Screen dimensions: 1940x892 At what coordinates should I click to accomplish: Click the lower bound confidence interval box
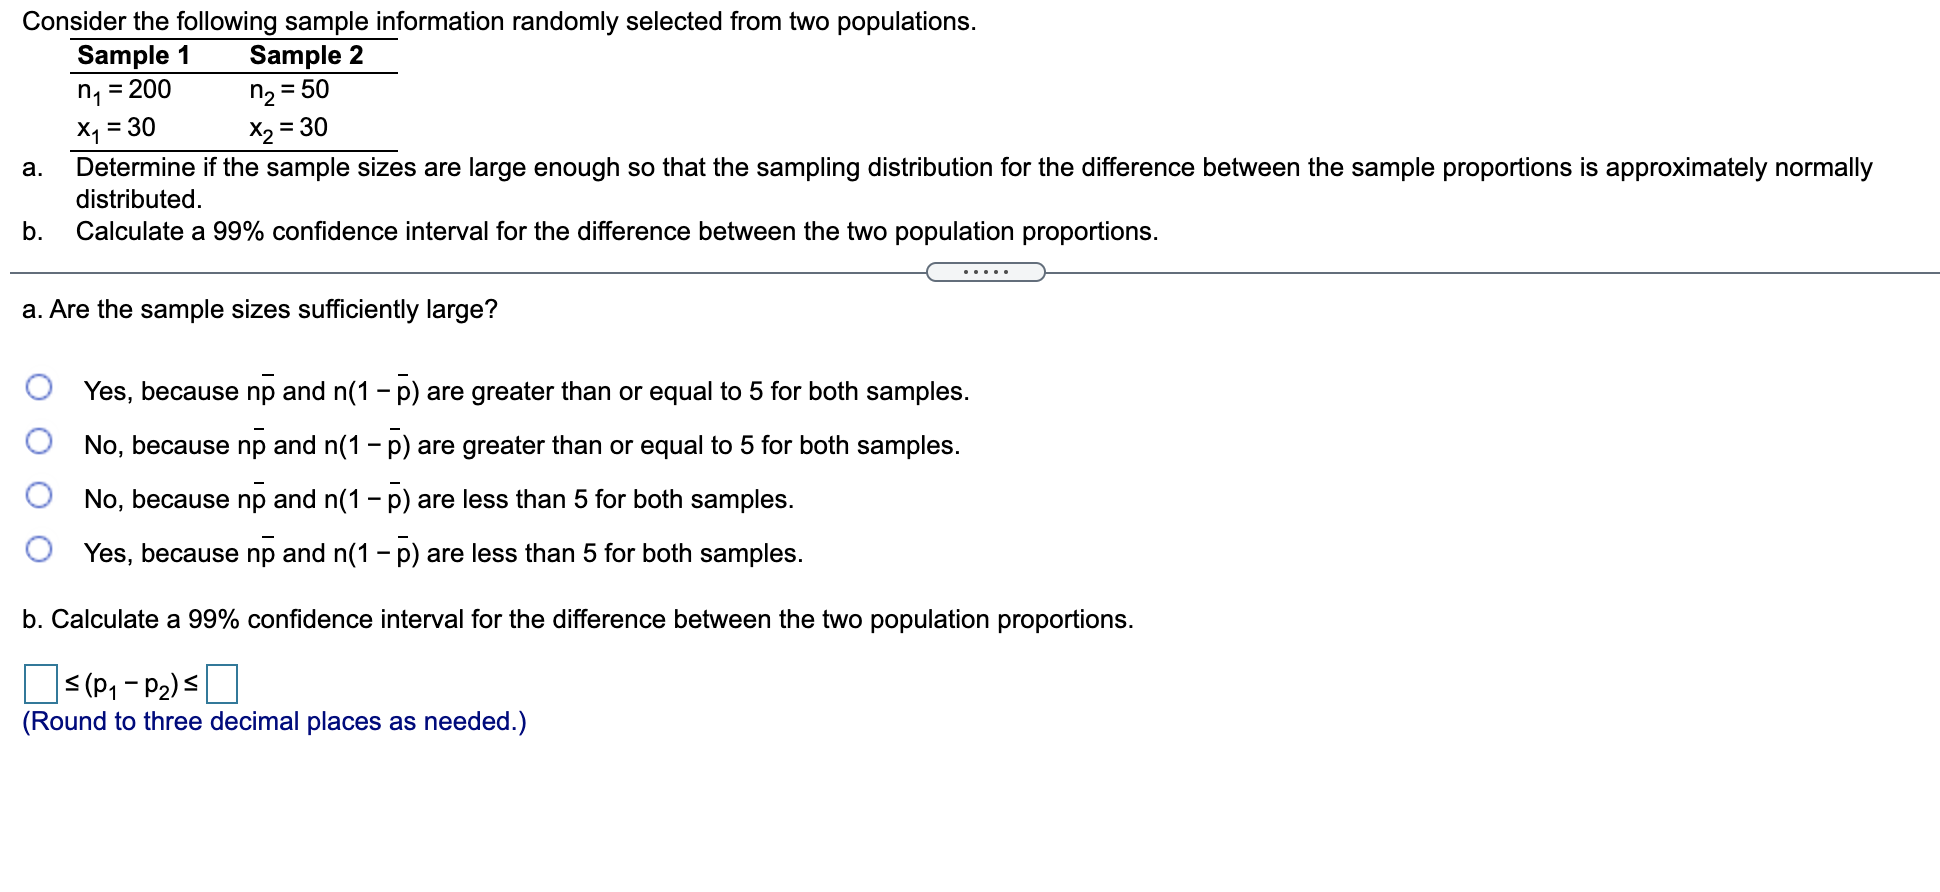click(x=41, y=684)
